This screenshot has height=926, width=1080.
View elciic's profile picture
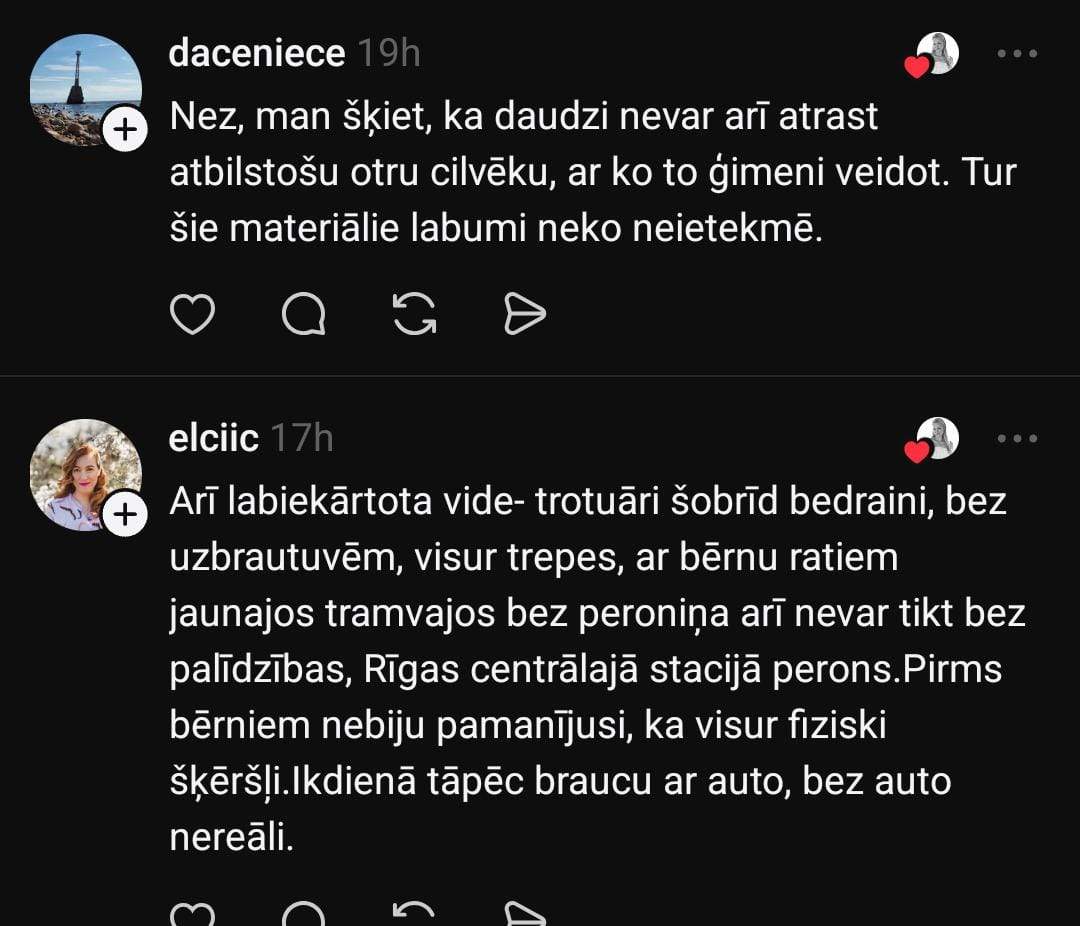pos(80,470)
